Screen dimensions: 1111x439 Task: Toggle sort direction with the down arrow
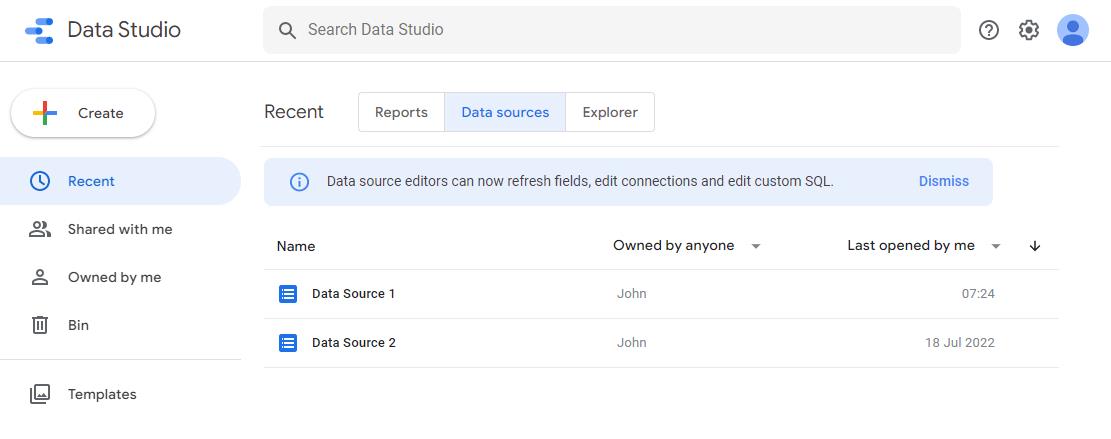tap(1034, 246)
